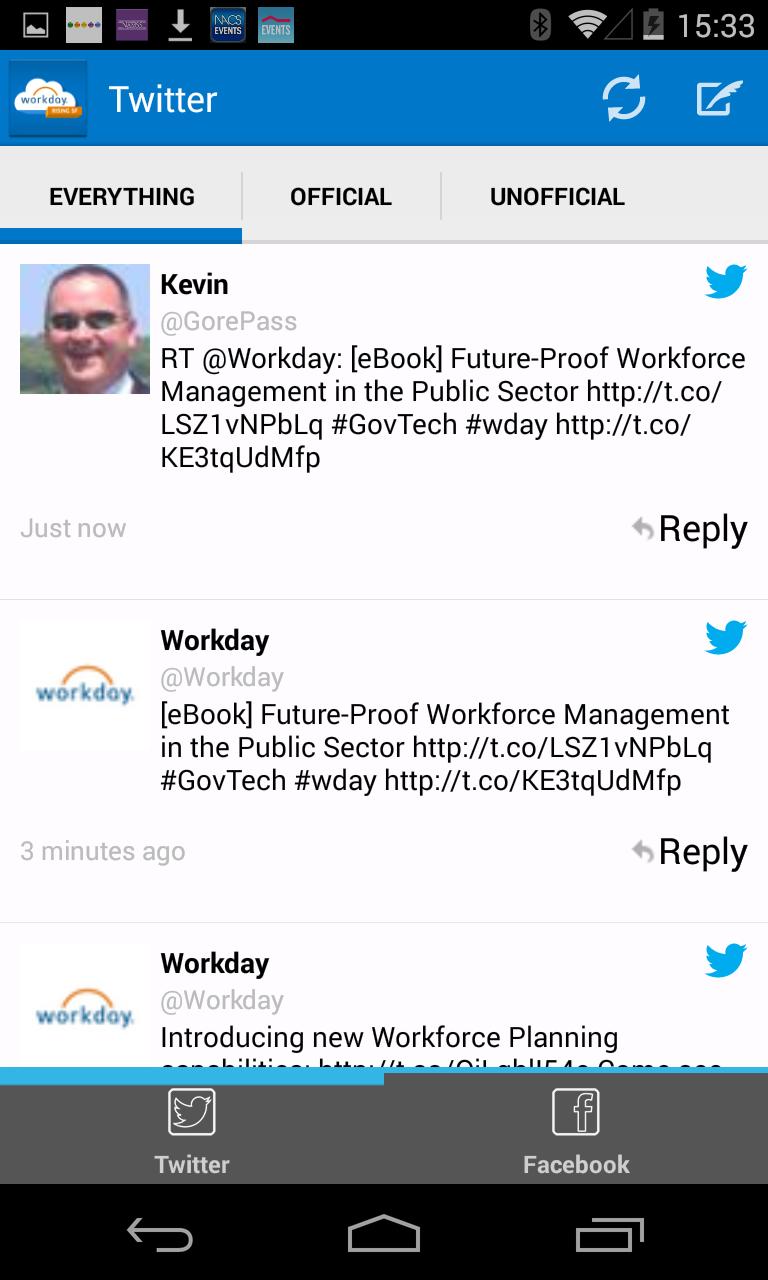Tap the Workday app logo in header

(48, 99)
